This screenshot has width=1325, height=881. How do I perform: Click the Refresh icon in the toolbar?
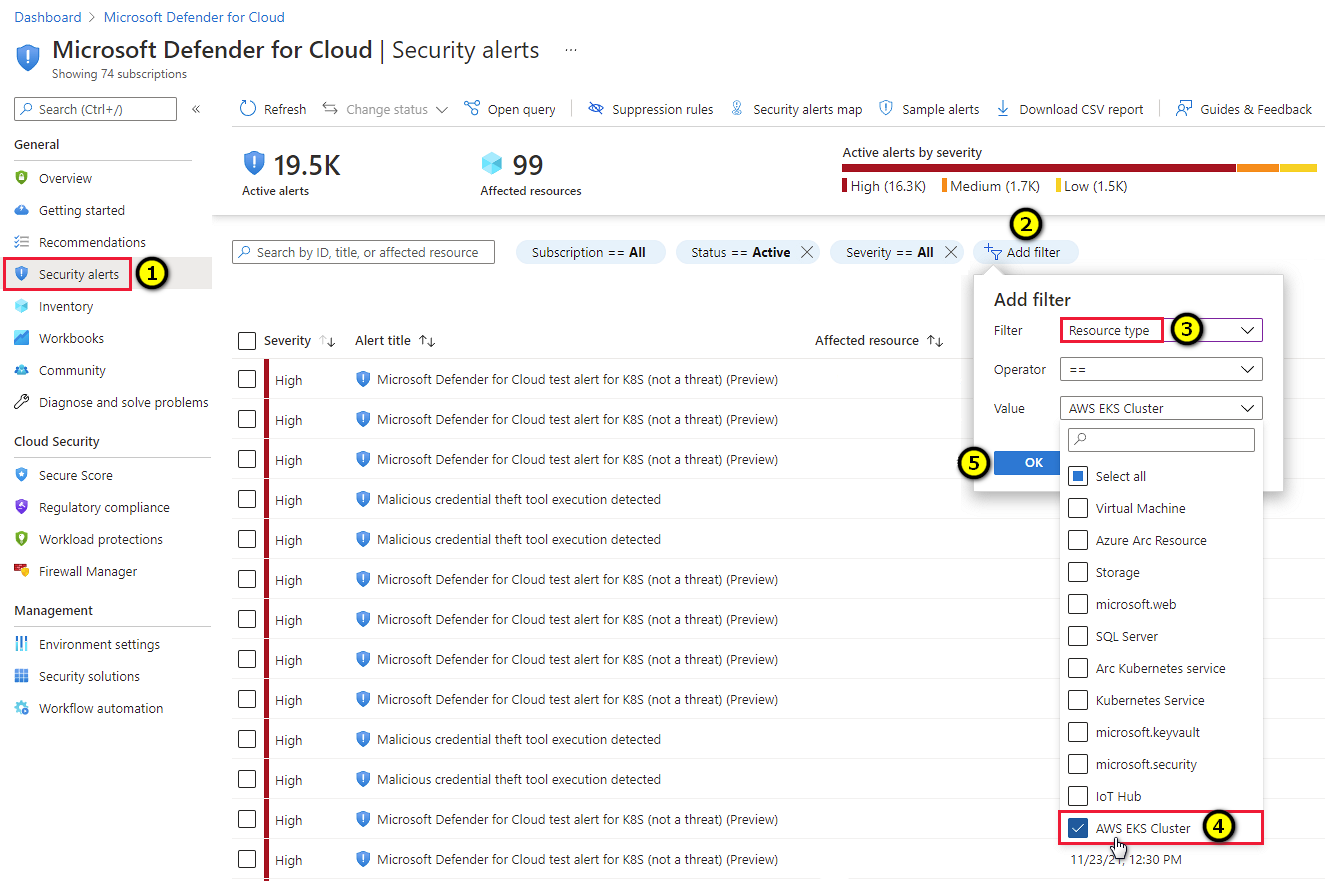248,109
